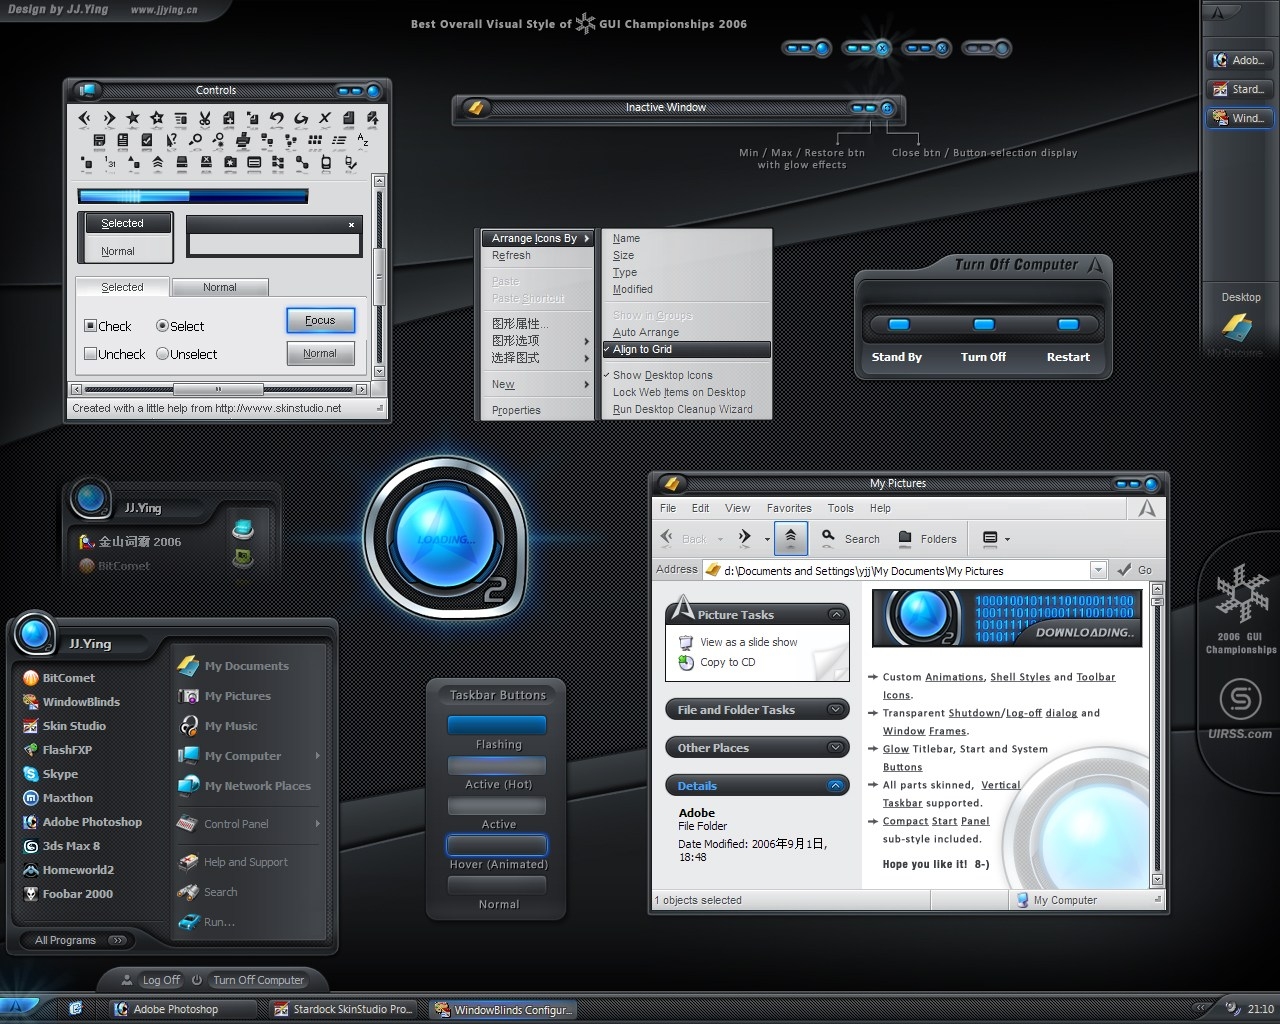Open the Favorites menu in My Pictures
This screenshot has width=1280, height=1024.
point(789,508)
